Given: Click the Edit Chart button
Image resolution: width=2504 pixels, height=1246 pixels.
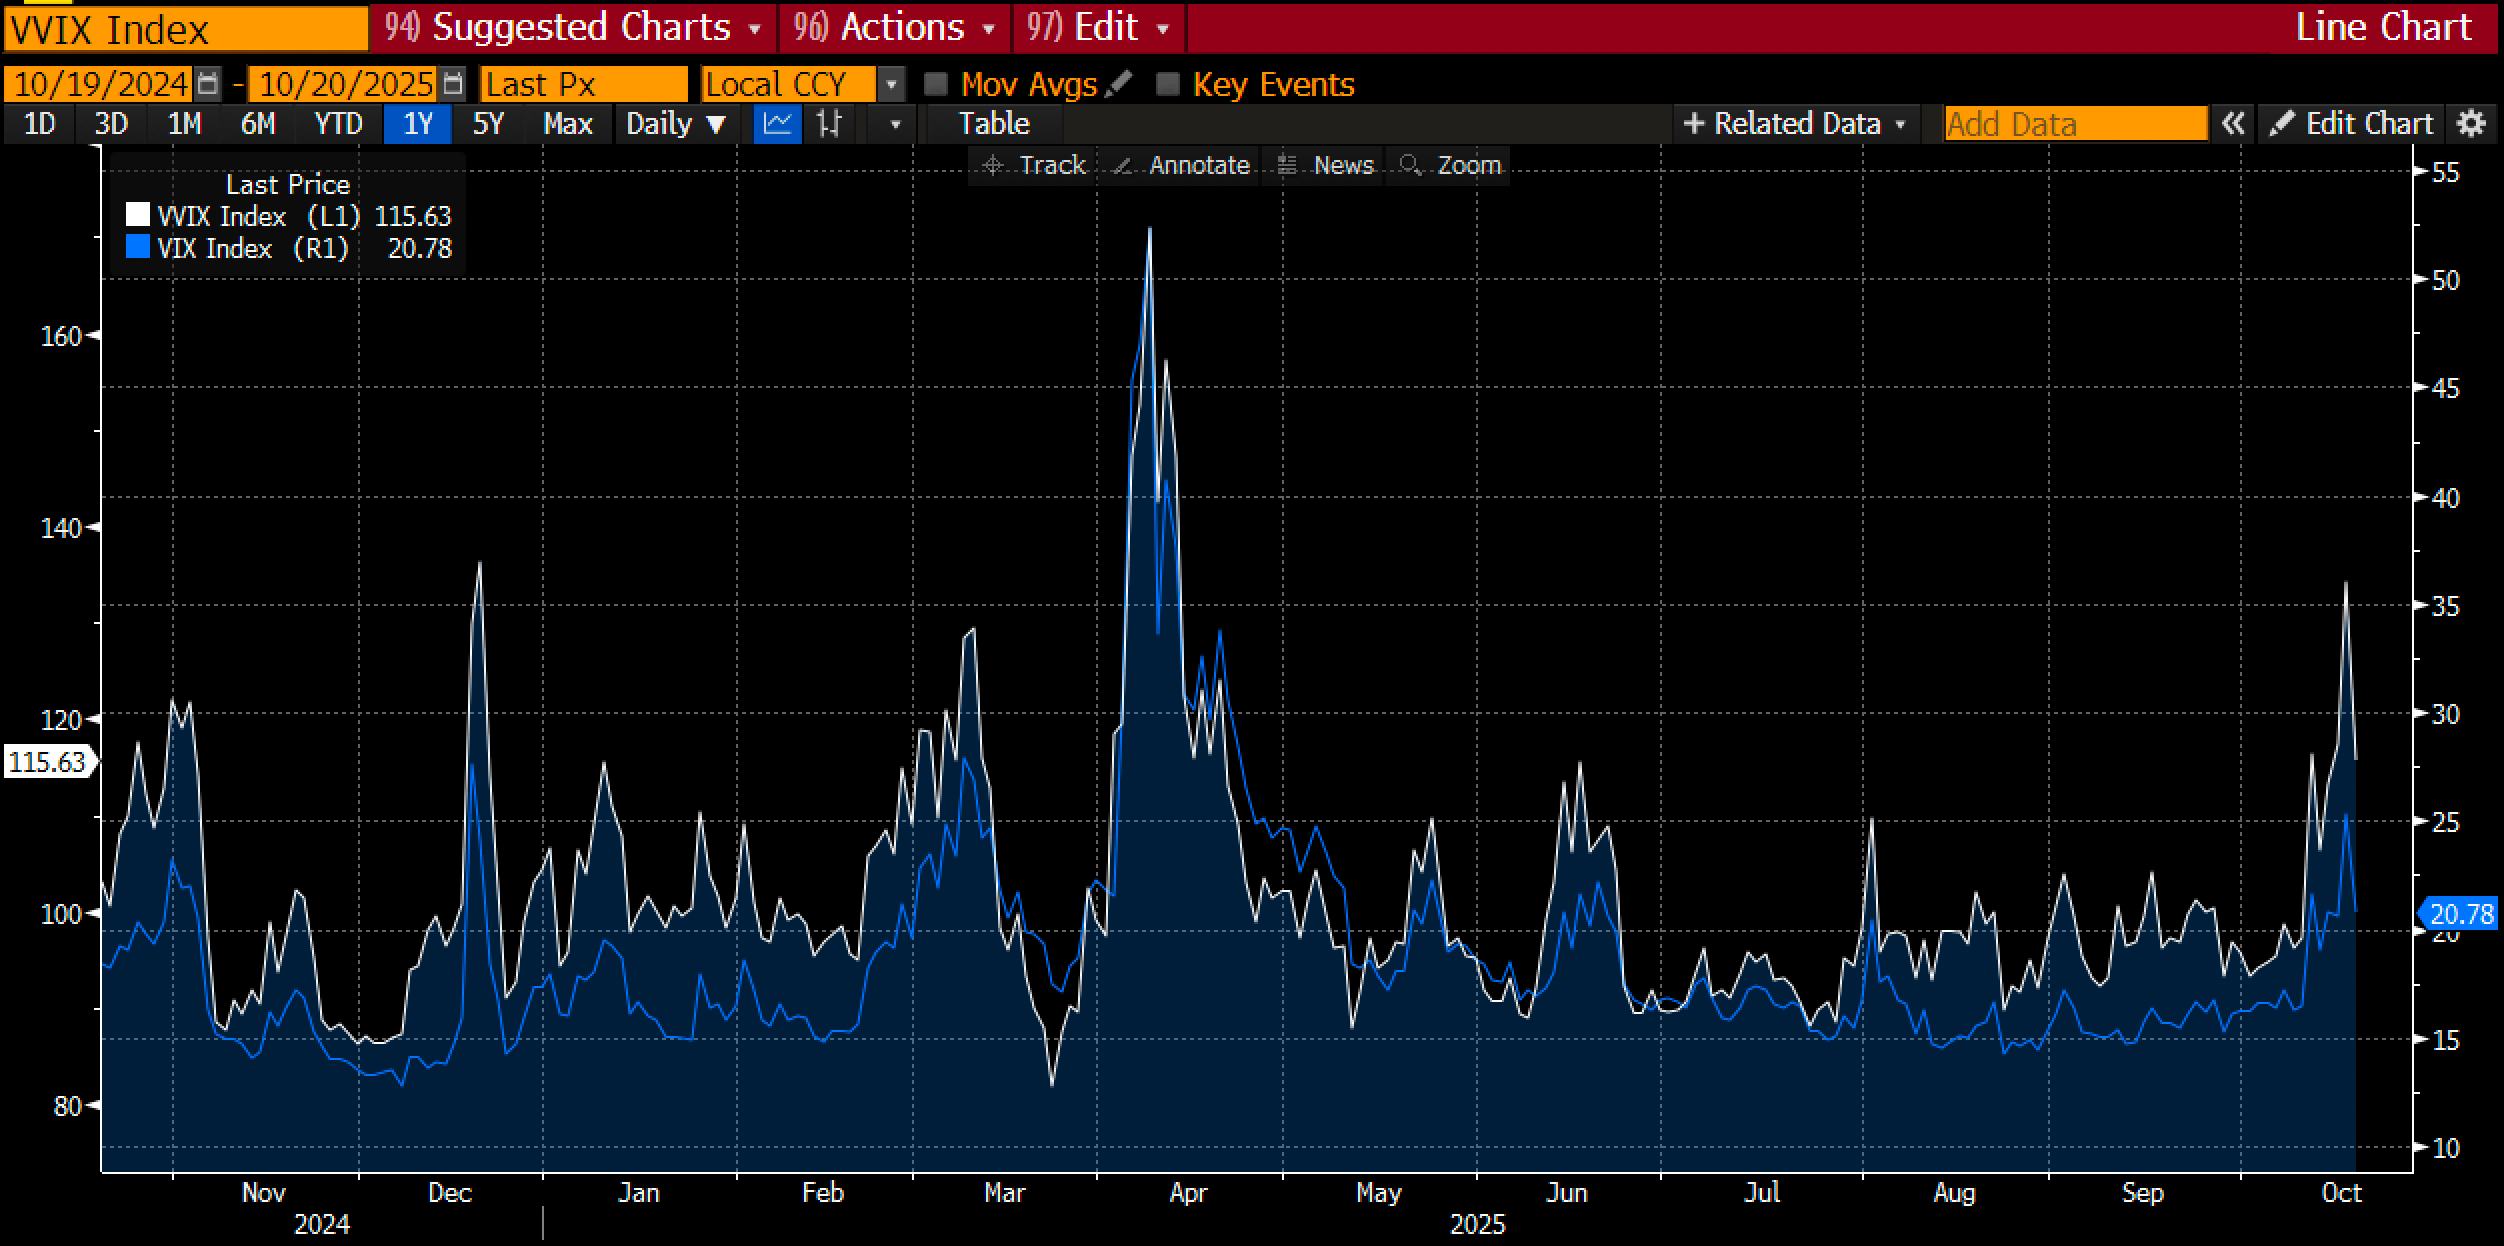Looking at the screenshot, I should pos(2352,124).
